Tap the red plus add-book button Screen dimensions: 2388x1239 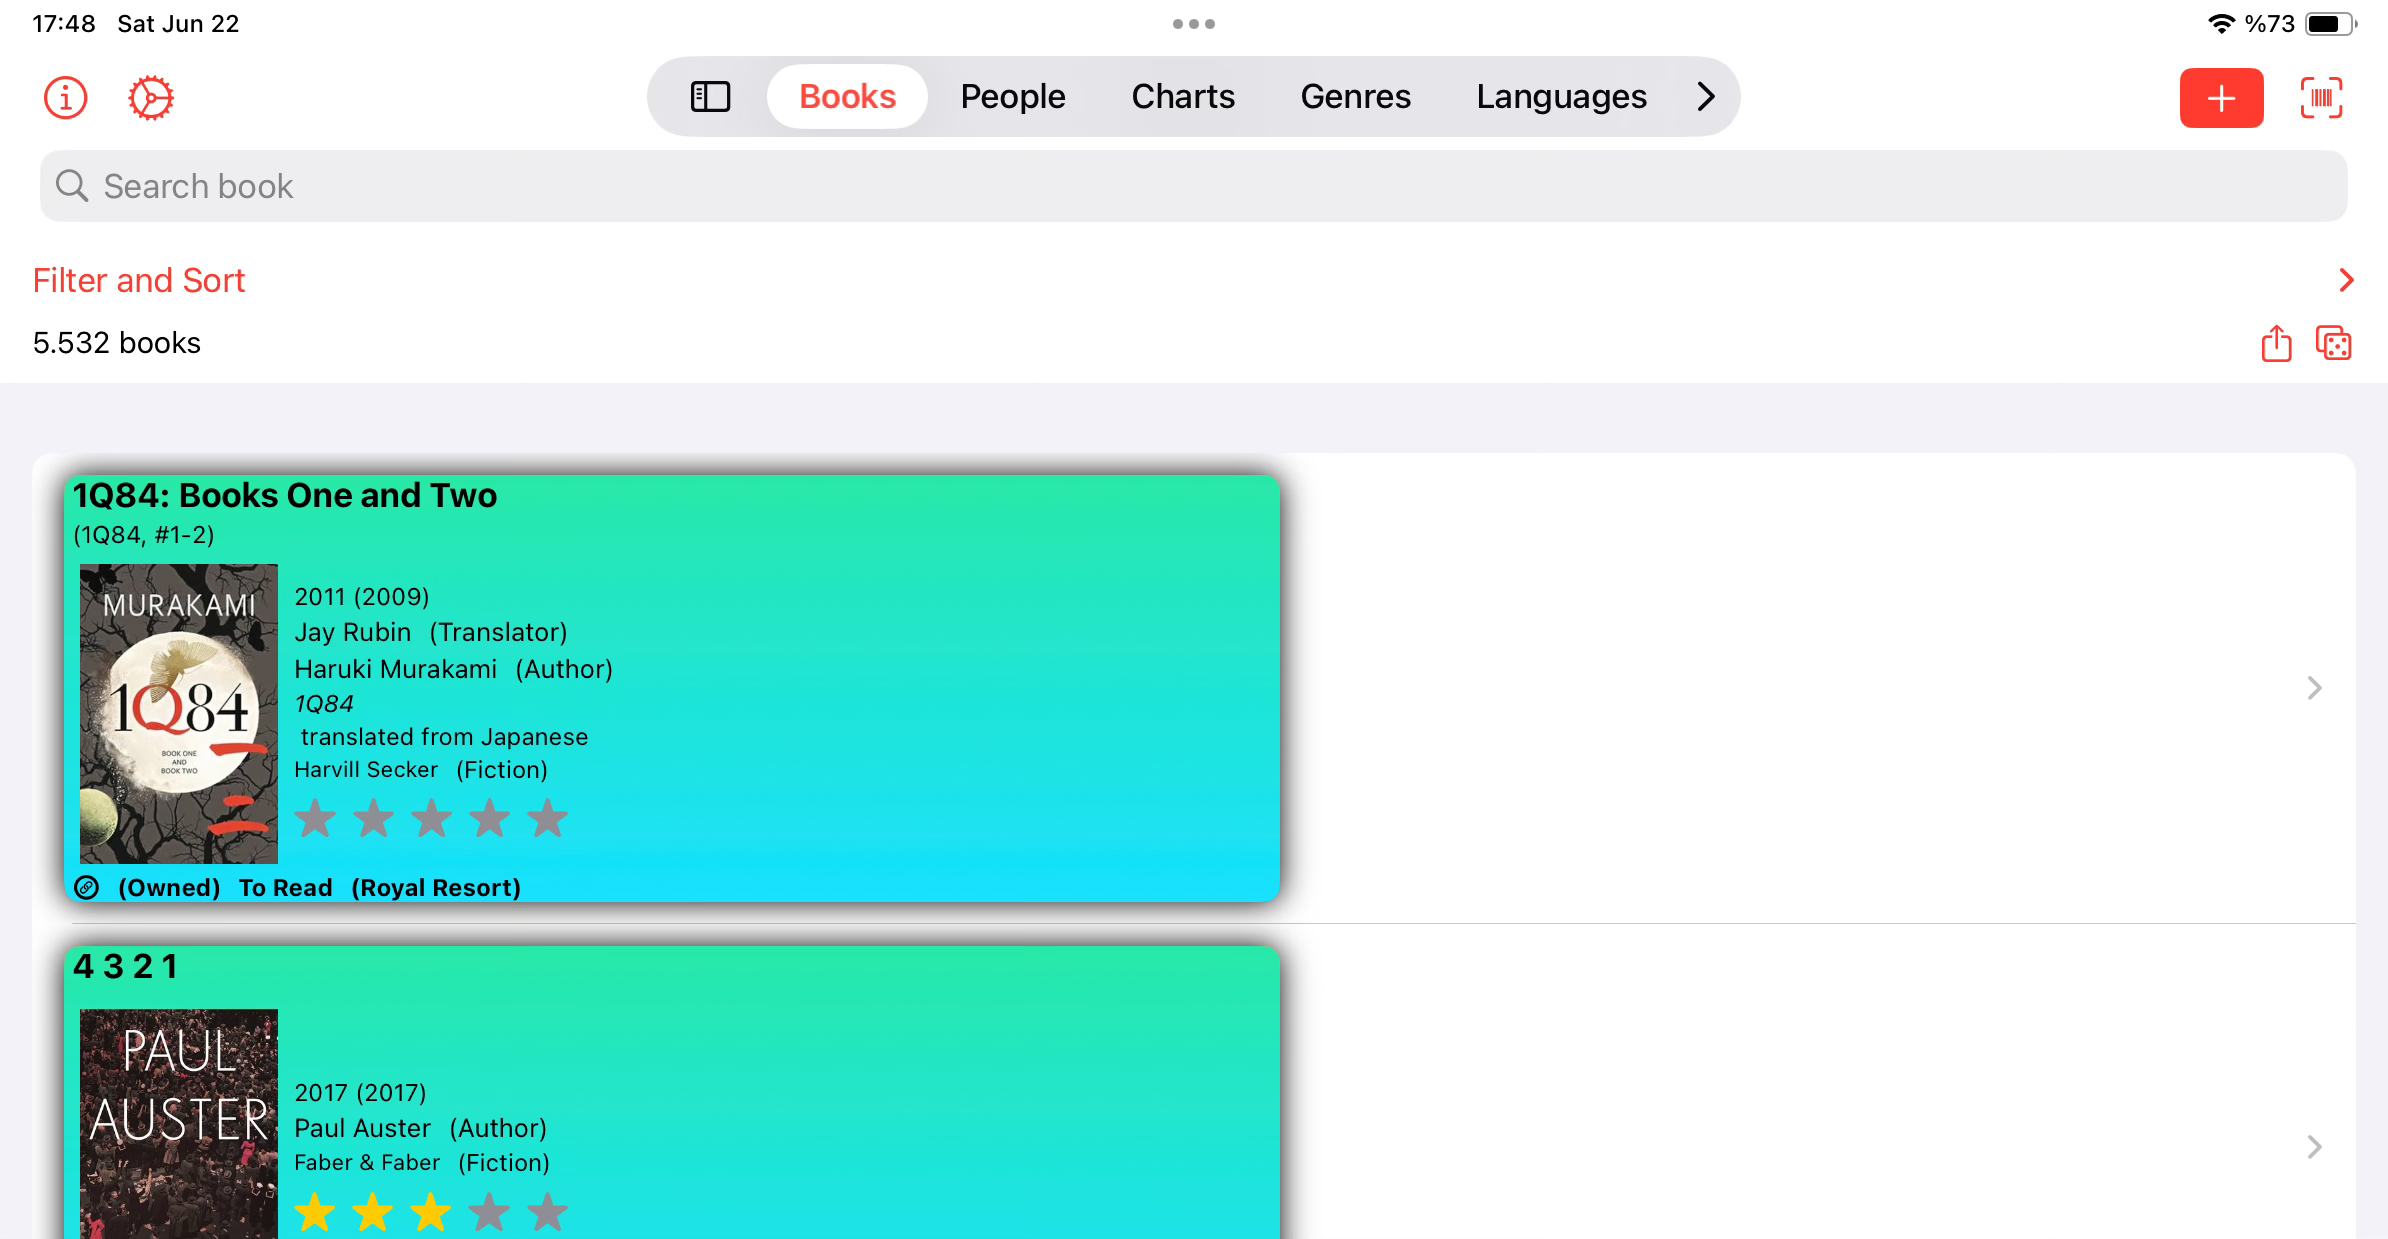click(x=2221, y=98)
